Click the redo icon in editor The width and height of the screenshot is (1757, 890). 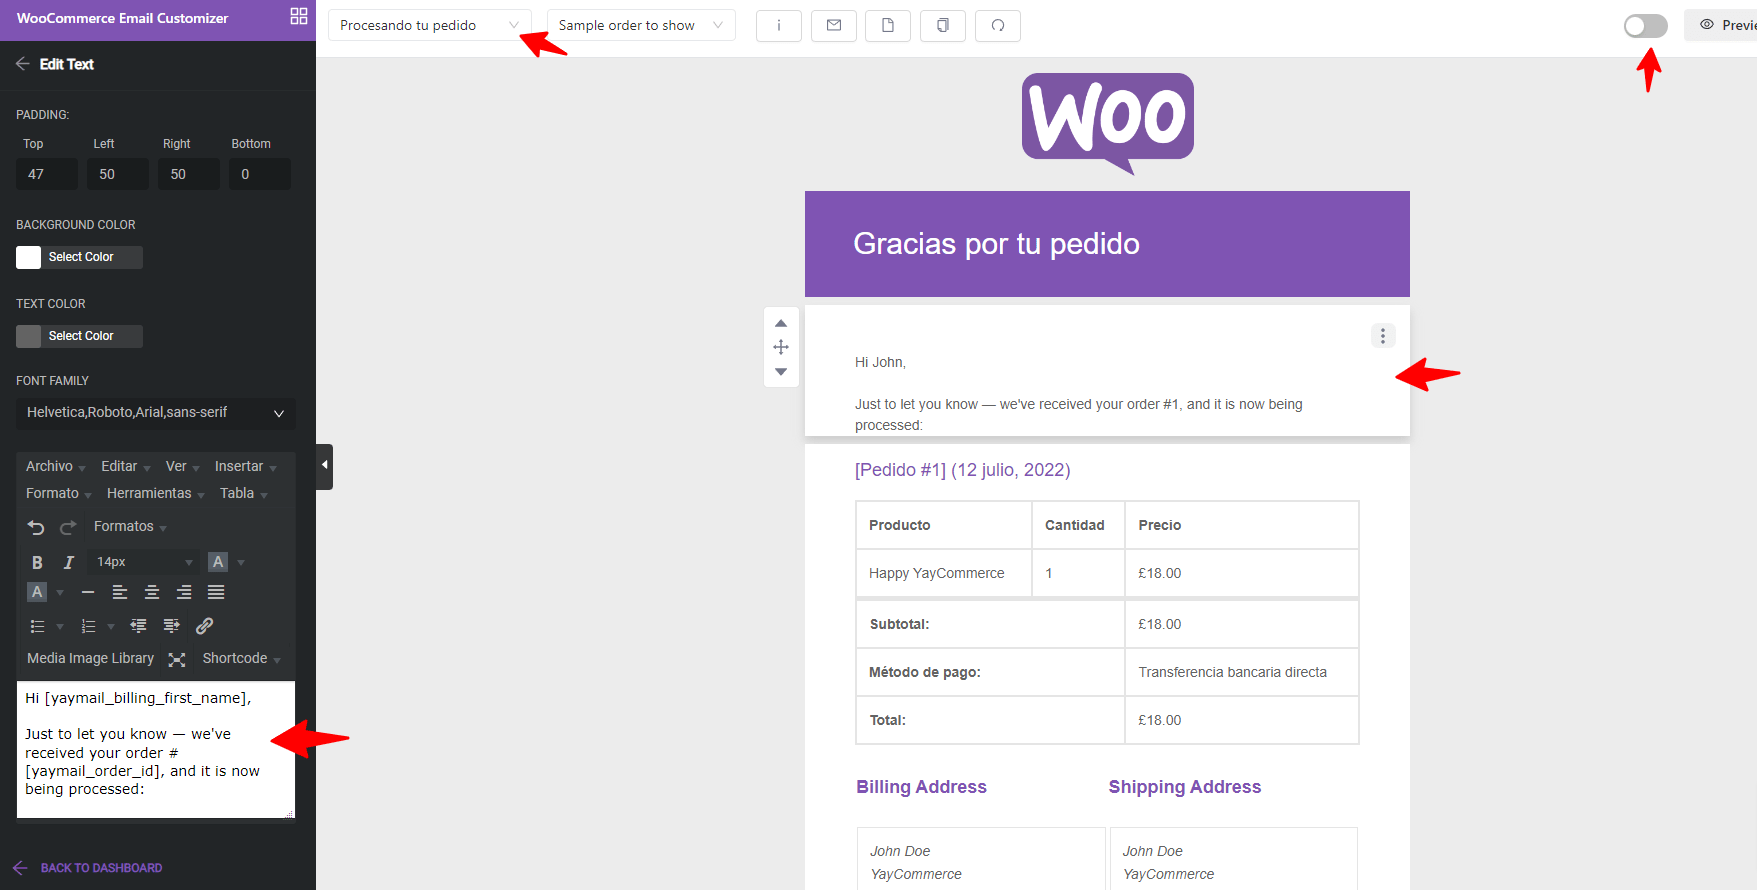[68, 527]
